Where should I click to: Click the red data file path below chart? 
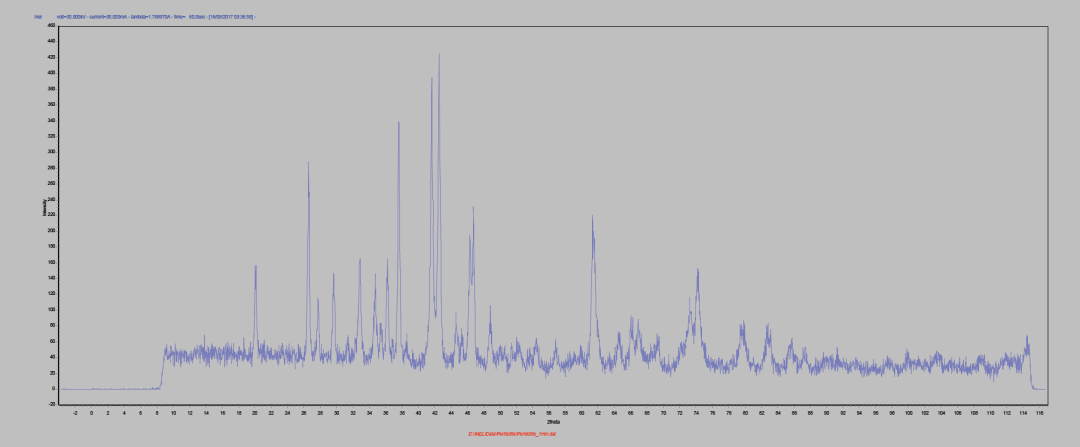pyautogui.click(x=512, y=434)
